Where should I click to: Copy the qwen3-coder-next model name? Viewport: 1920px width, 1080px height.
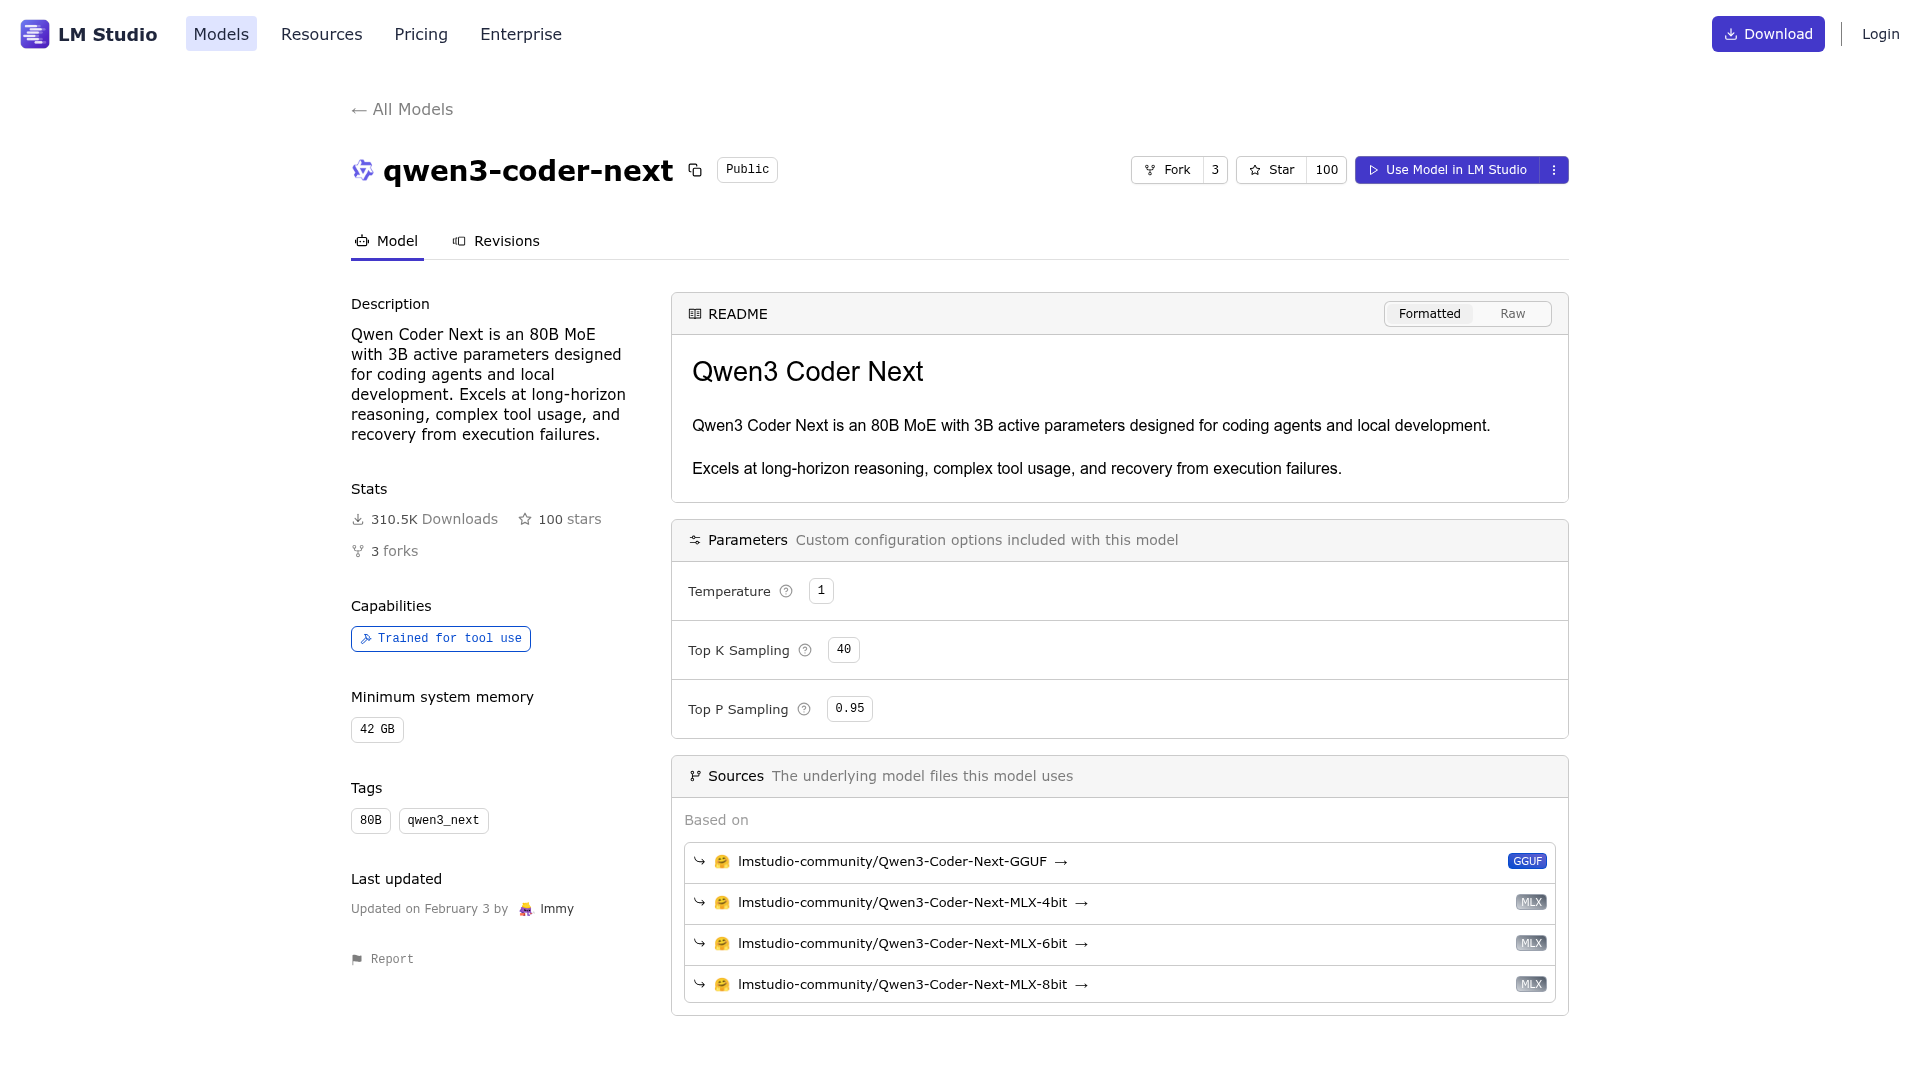pos(695,170)
